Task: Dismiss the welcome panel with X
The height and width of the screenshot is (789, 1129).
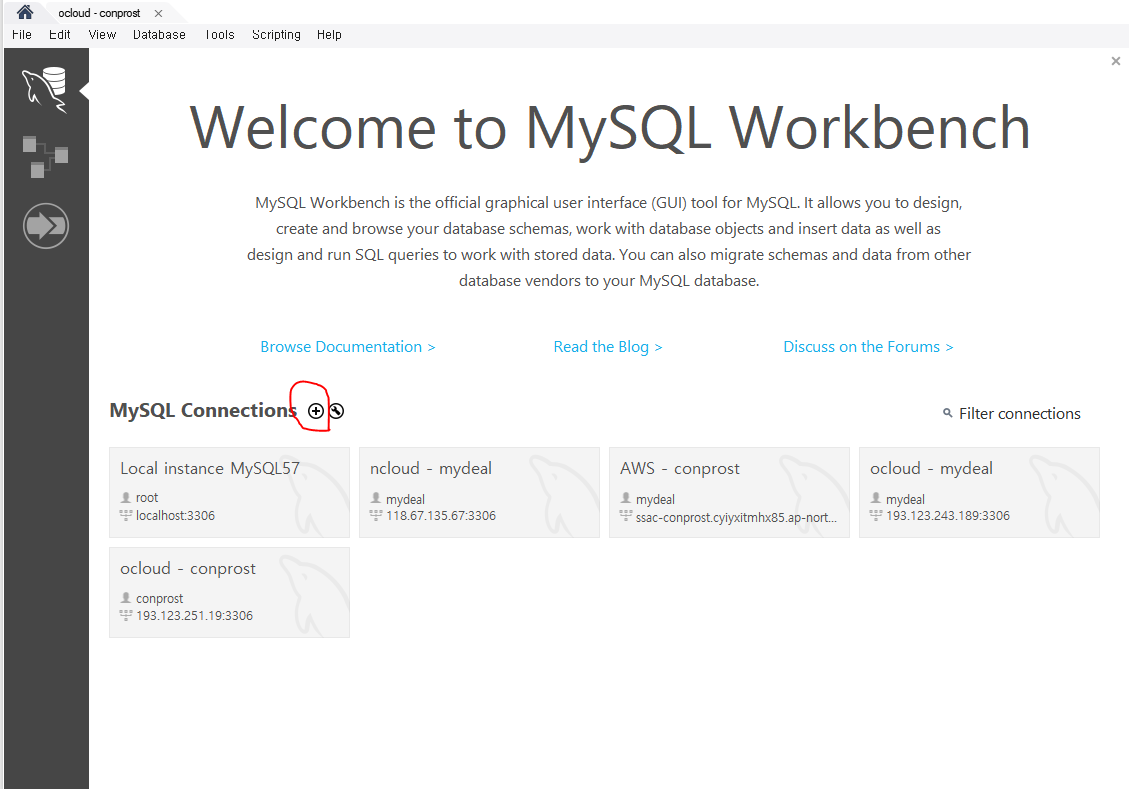Action: [x=1116, y=61]
